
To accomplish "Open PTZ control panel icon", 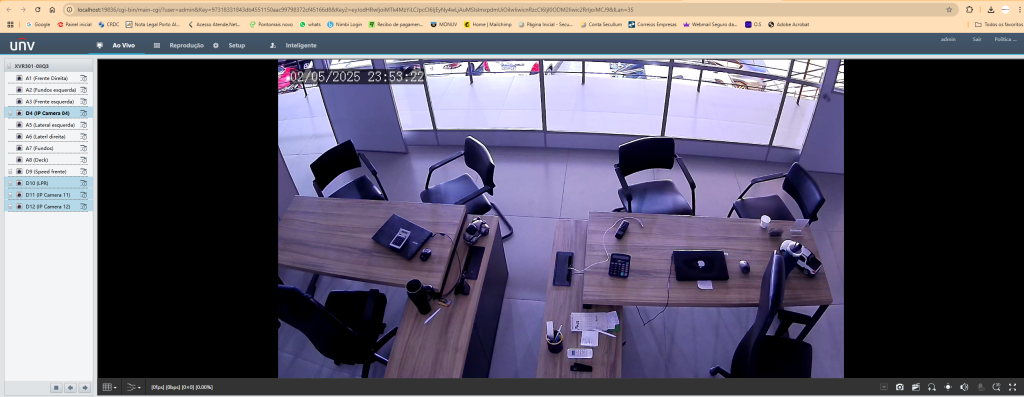I will coord(948,387).
